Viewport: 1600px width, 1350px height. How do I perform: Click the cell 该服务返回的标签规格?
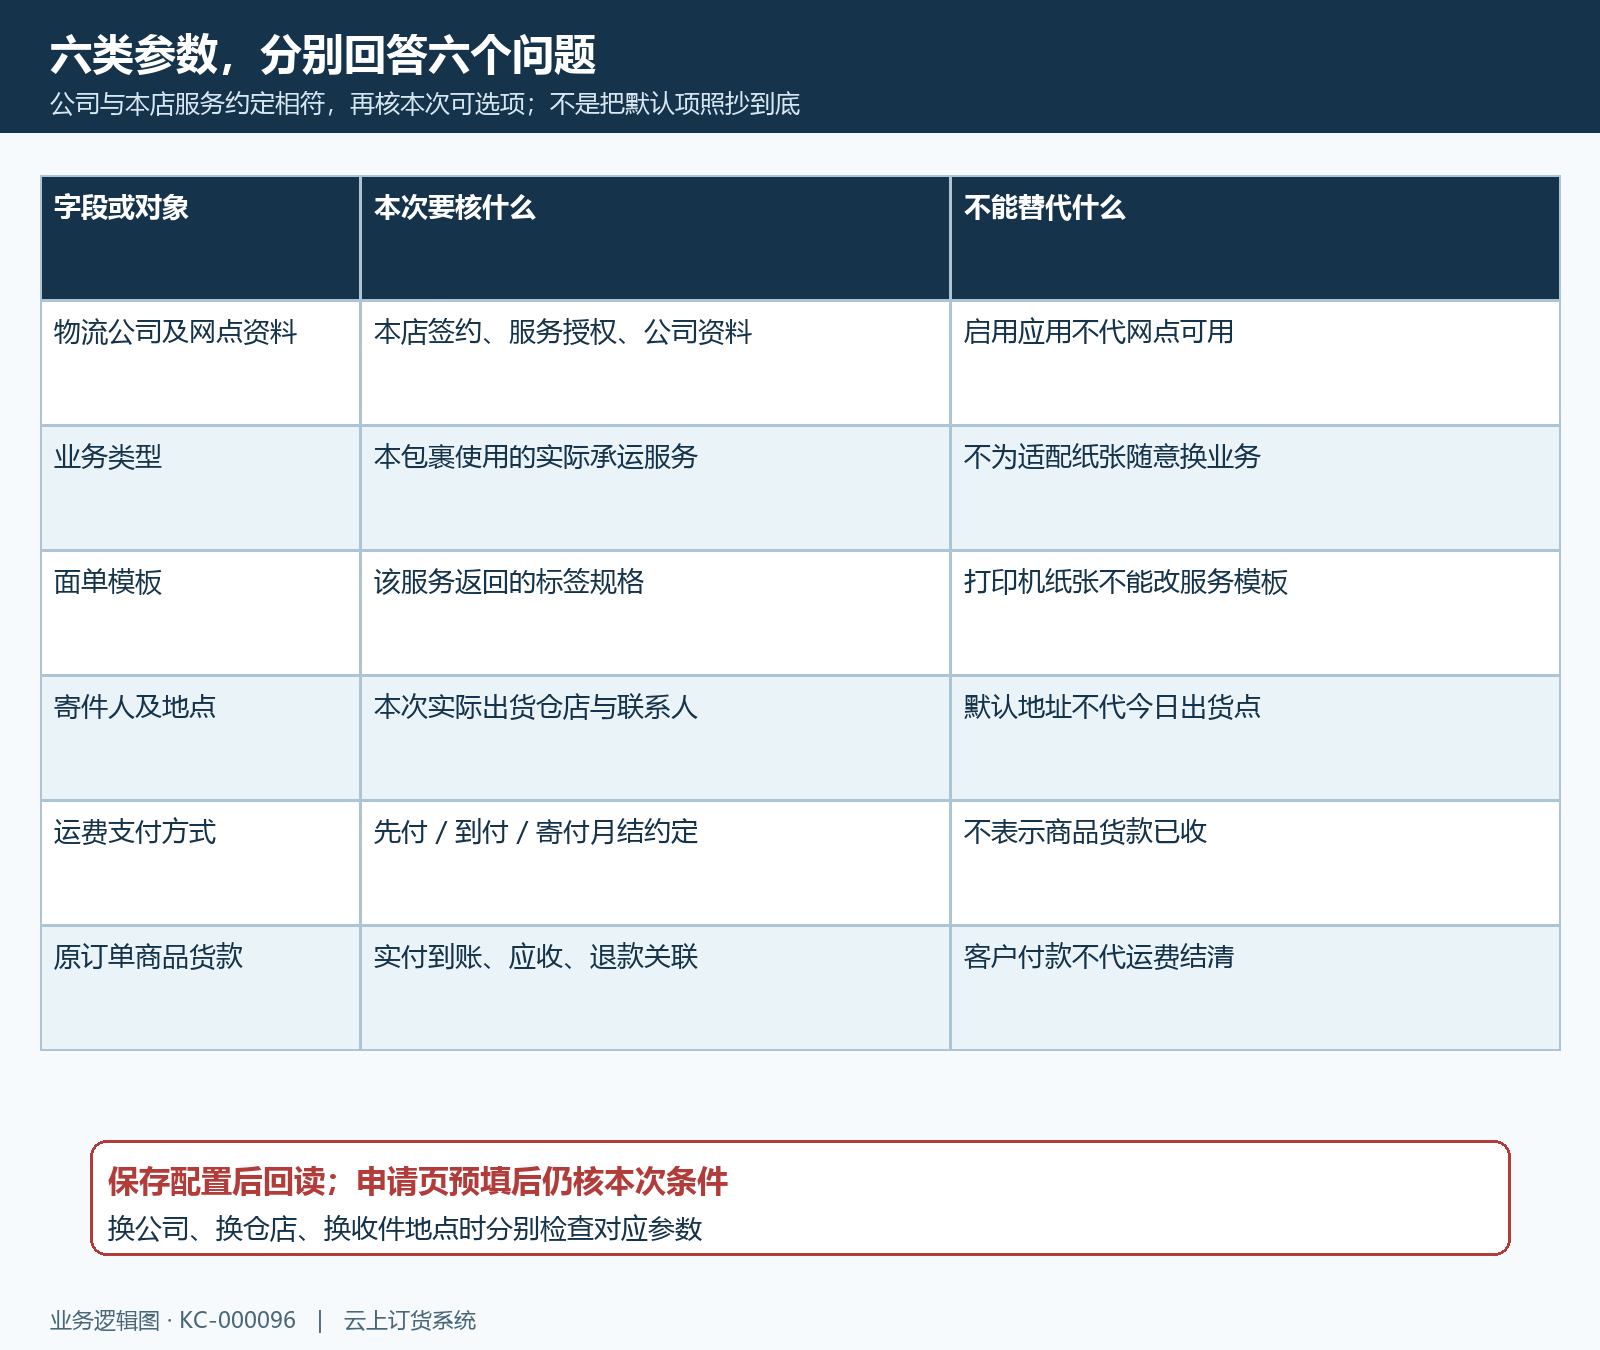655,613
